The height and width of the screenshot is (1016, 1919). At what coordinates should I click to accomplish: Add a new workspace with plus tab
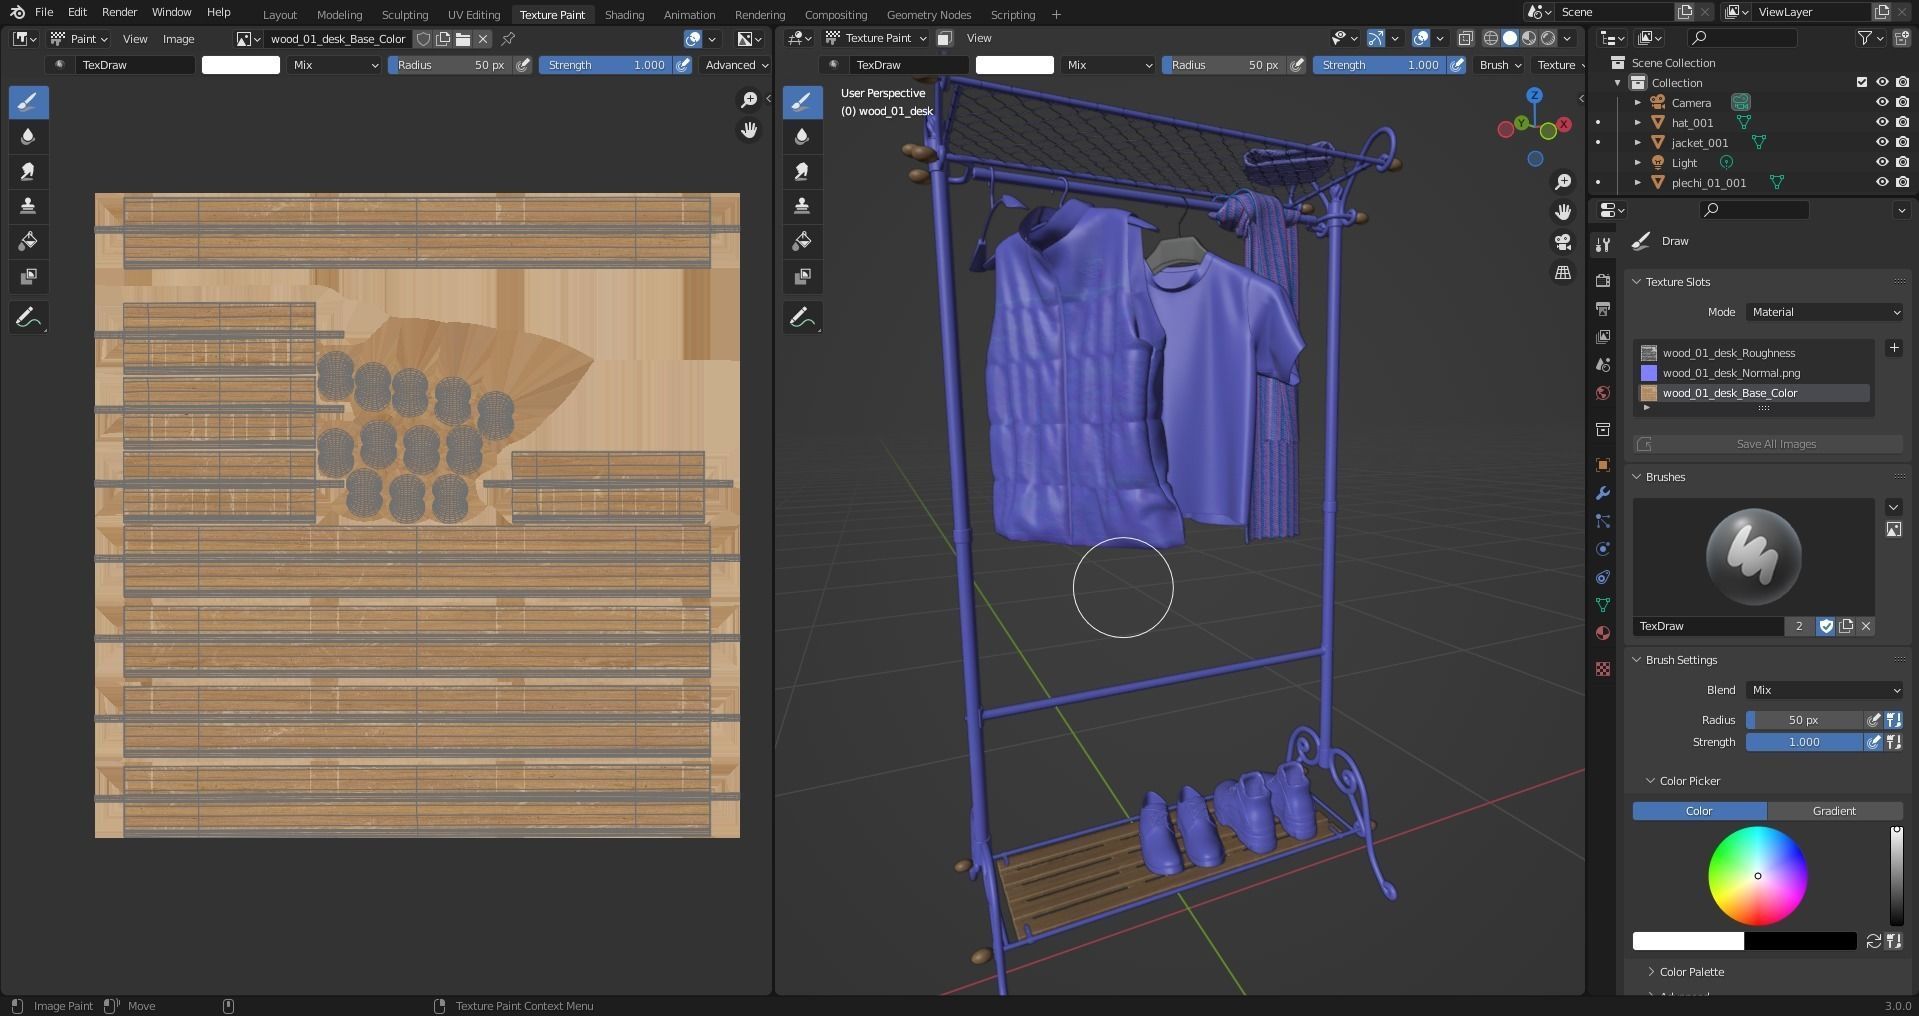1056,14
